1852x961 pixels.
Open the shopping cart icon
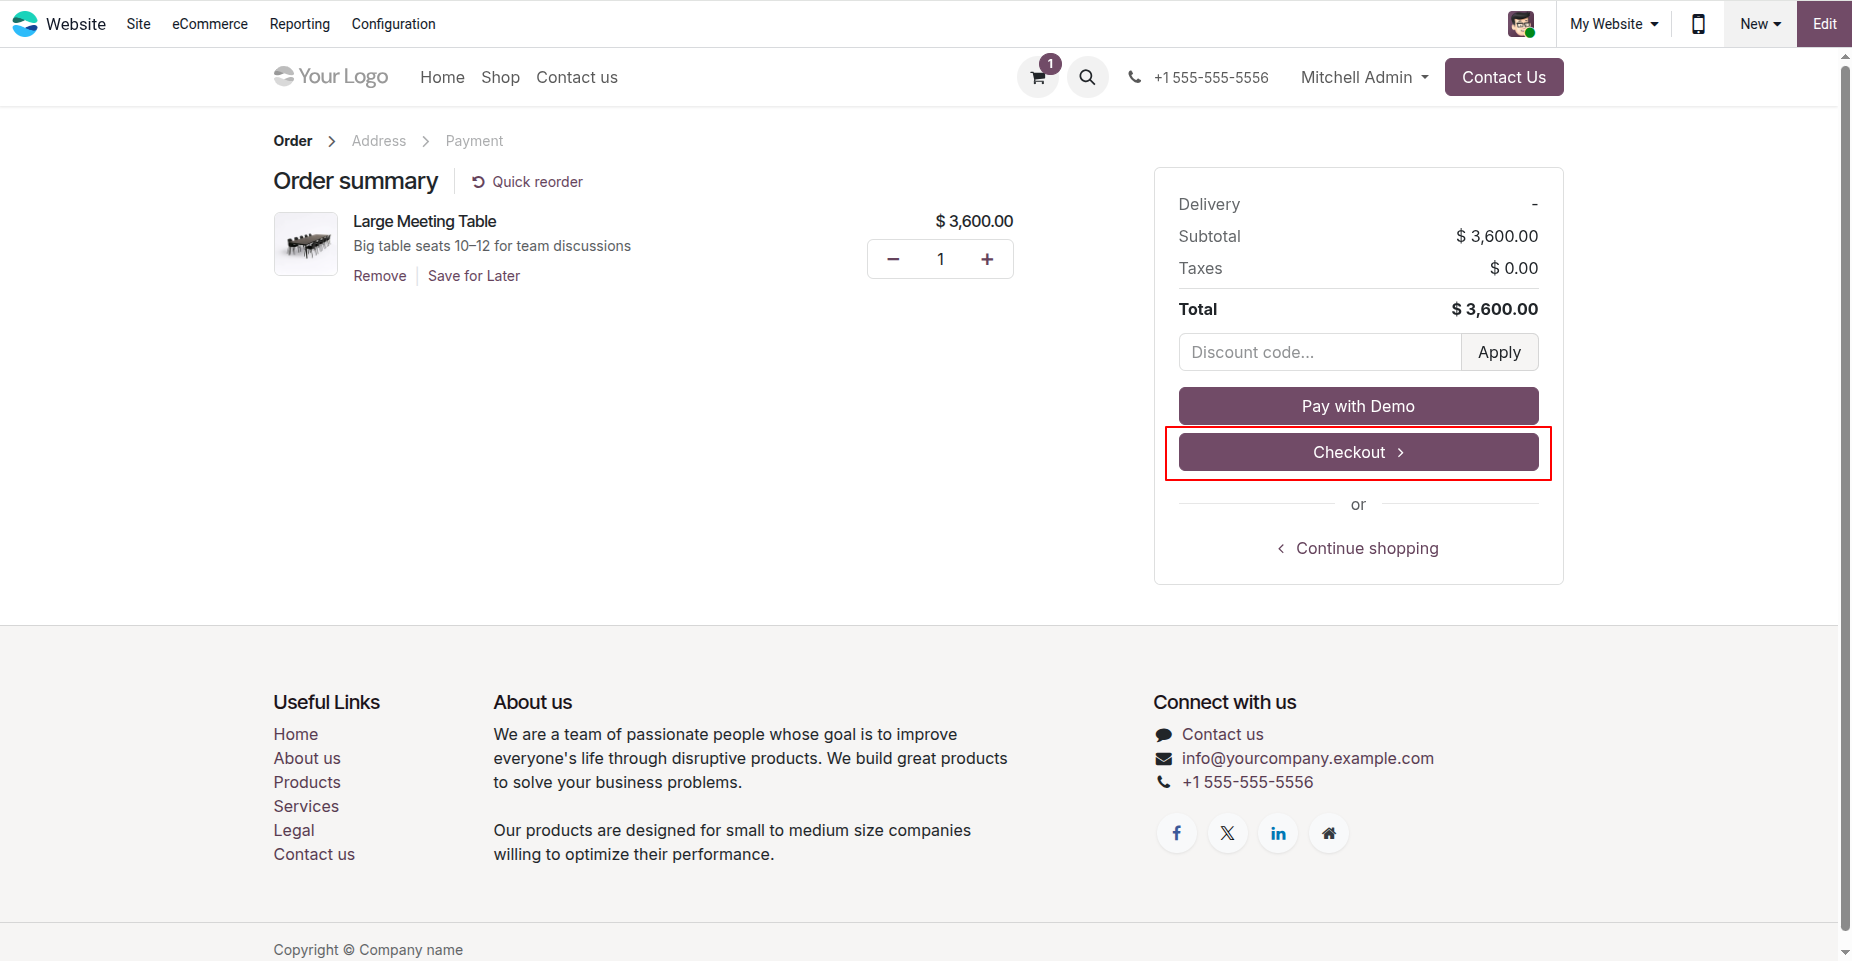tap(1036, 77)
